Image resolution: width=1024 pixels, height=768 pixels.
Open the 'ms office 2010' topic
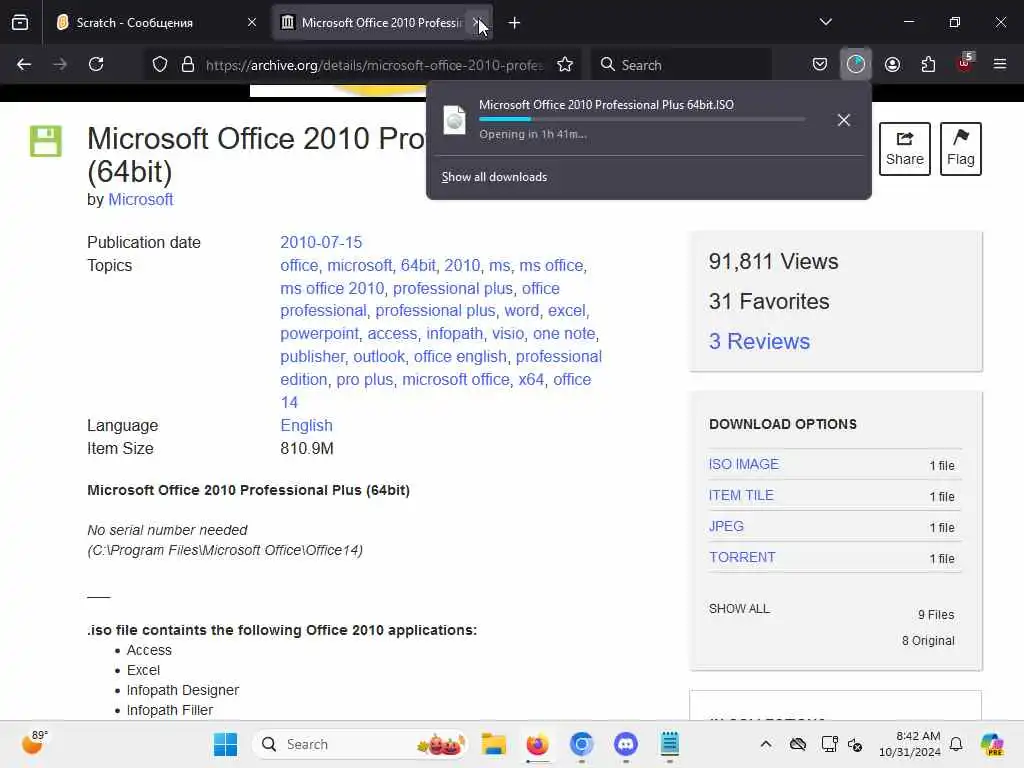(x=332, y=289)
